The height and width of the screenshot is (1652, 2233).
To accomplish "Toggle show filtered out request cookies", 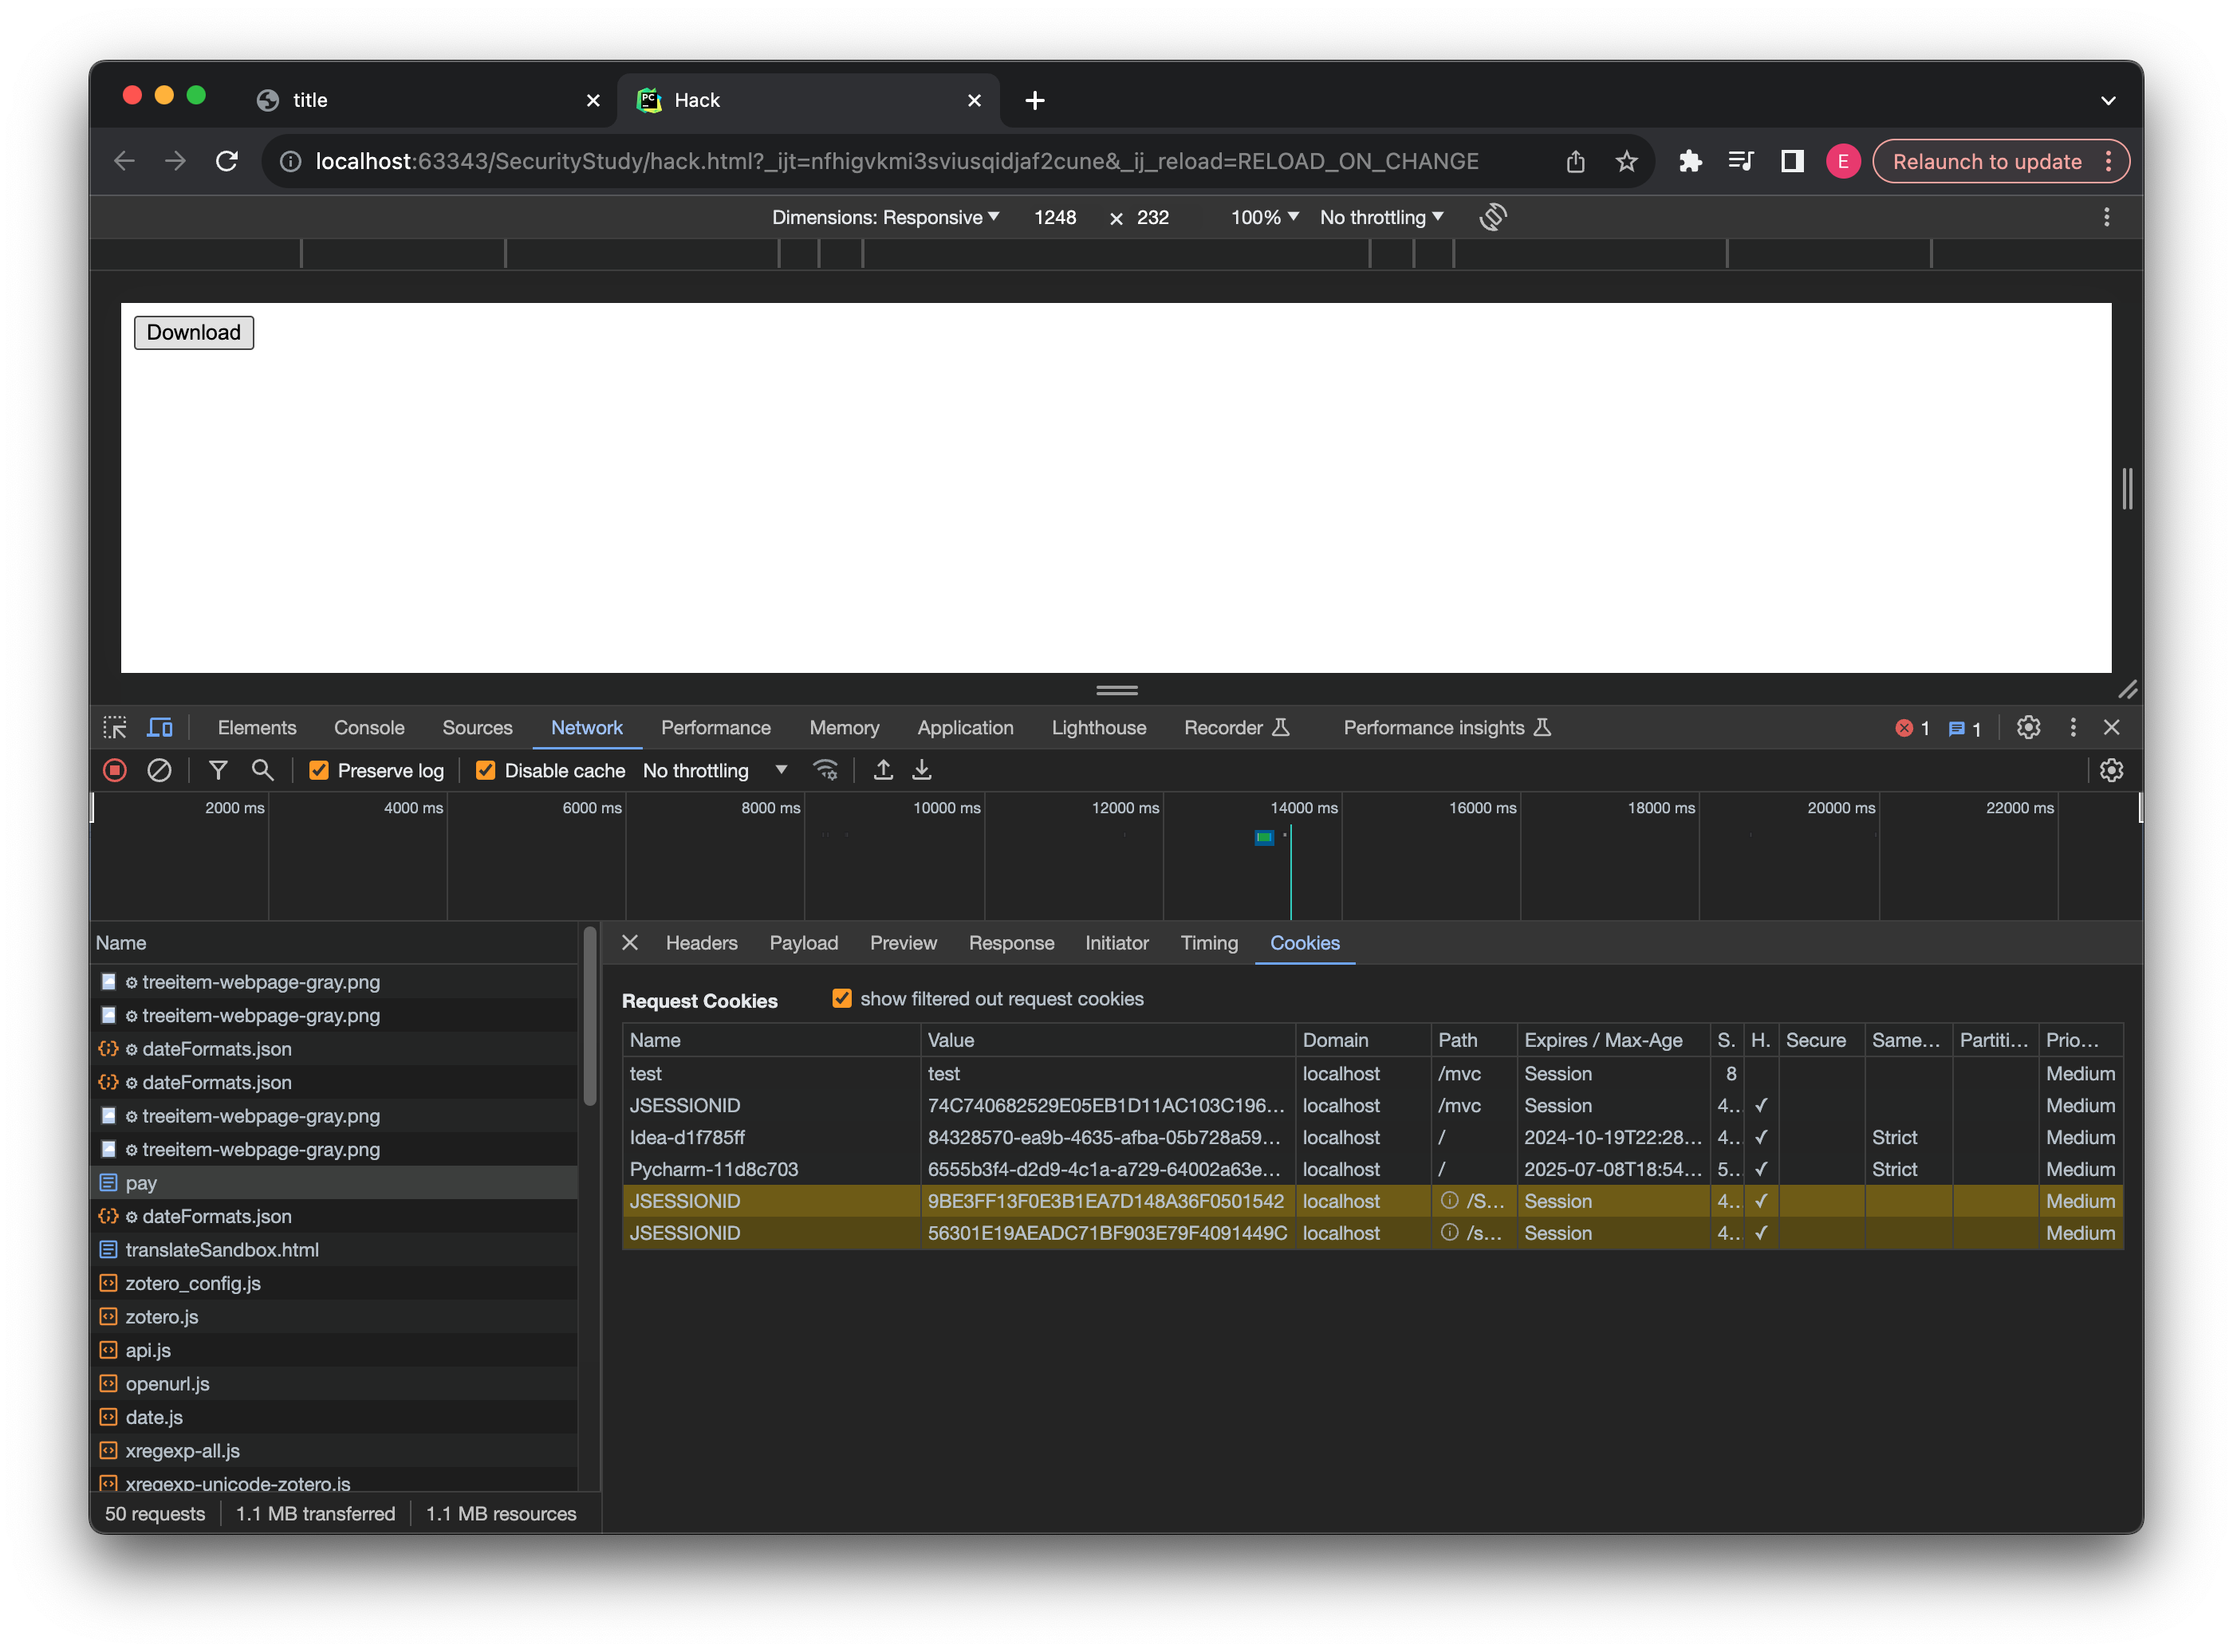I will 842,998.
